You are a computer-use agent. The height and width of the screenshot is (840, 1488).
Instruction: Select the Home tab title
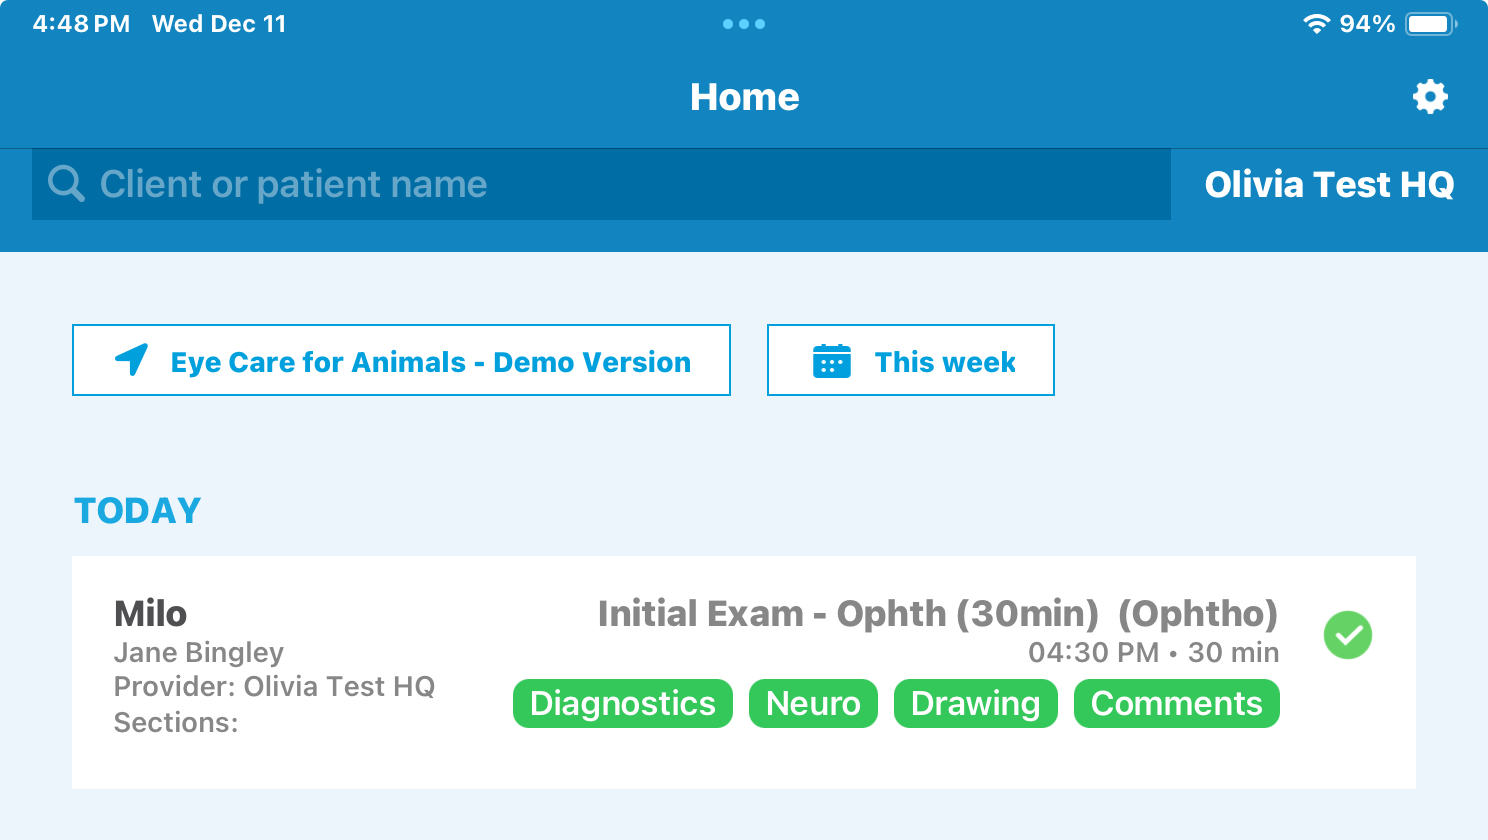pyautogui.click(x=744, y=96)
